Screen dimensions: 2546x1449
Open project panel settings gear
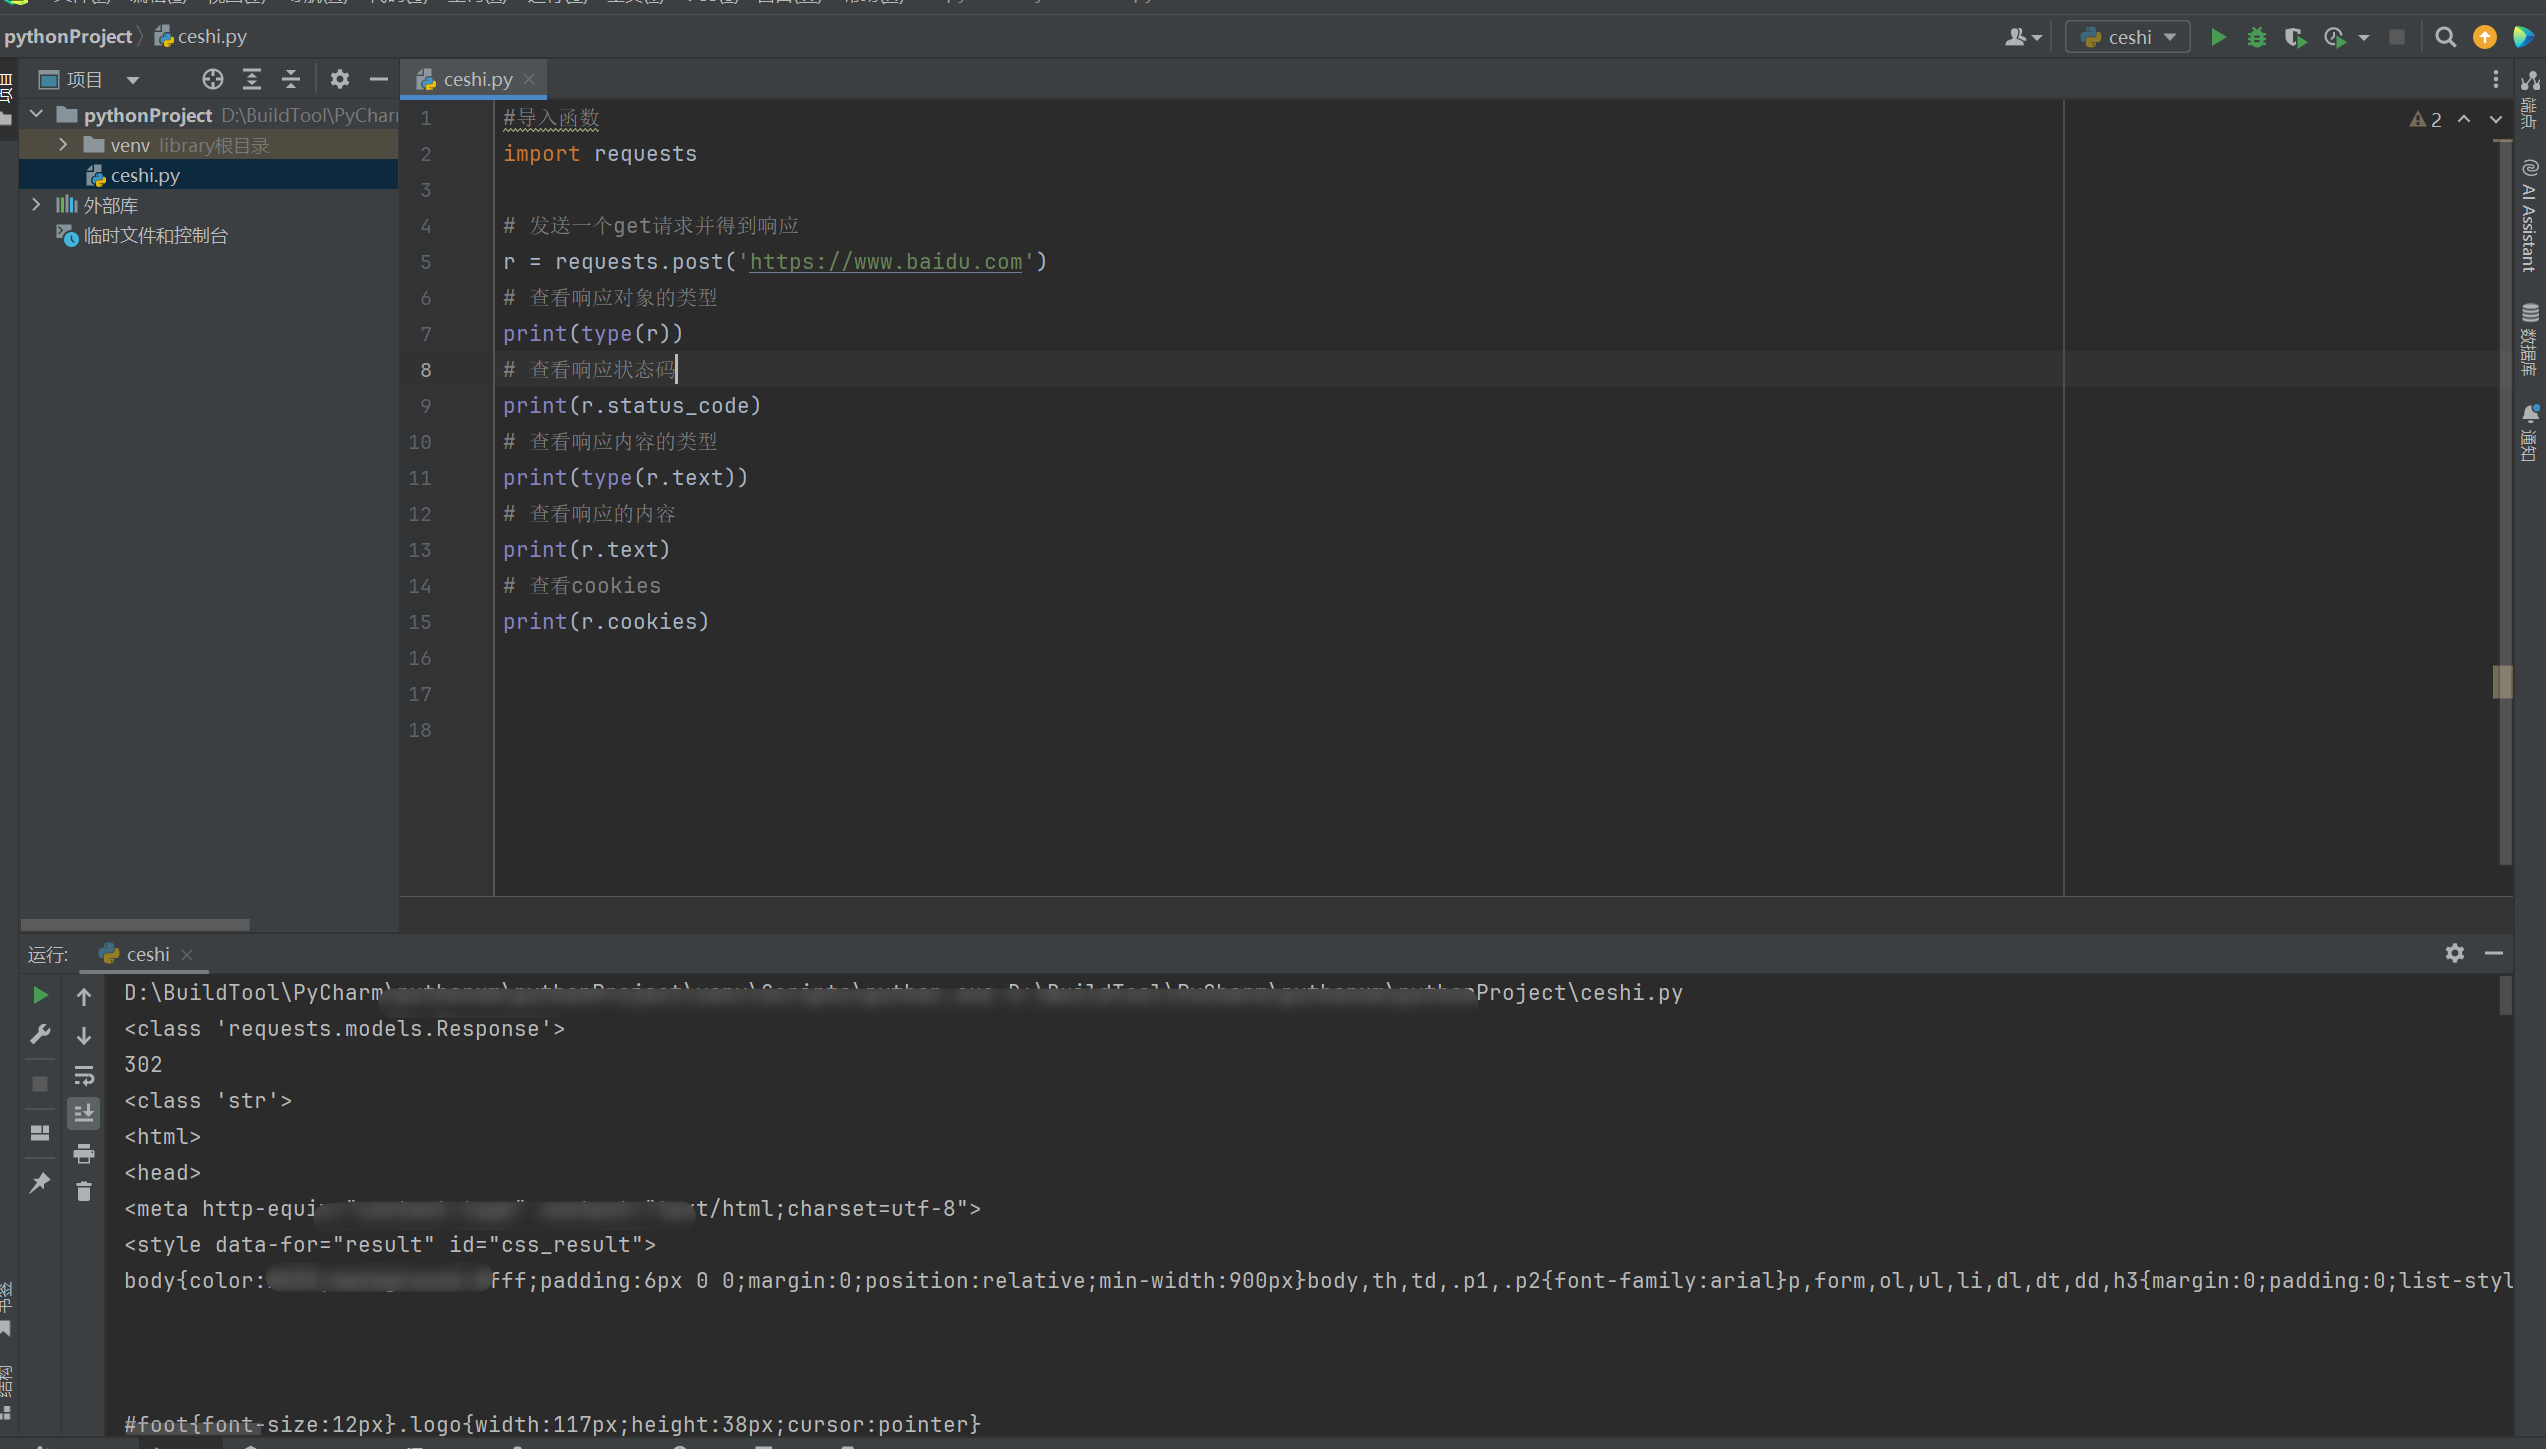(x=340, y=79)
